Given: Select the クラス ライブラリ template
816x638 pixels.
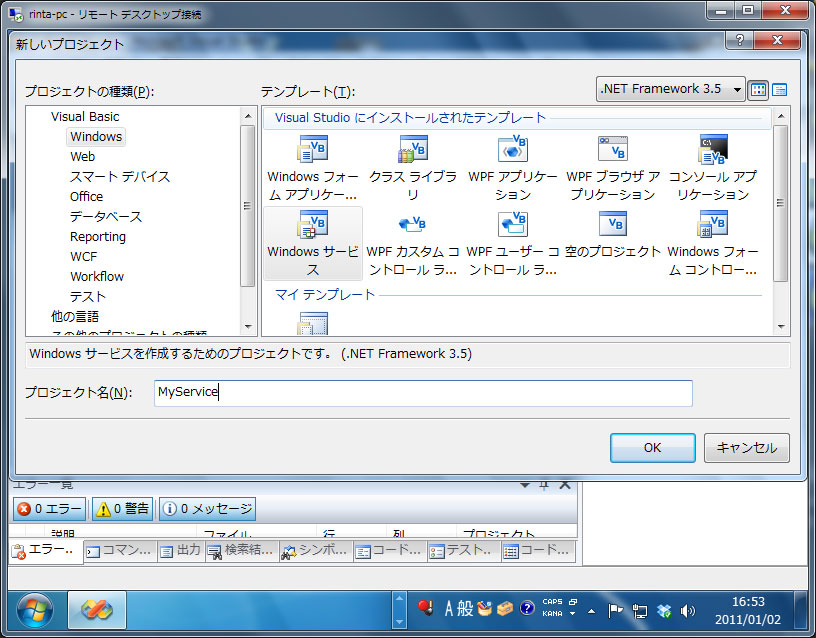Looking at the screenshot, I should 413,168.
